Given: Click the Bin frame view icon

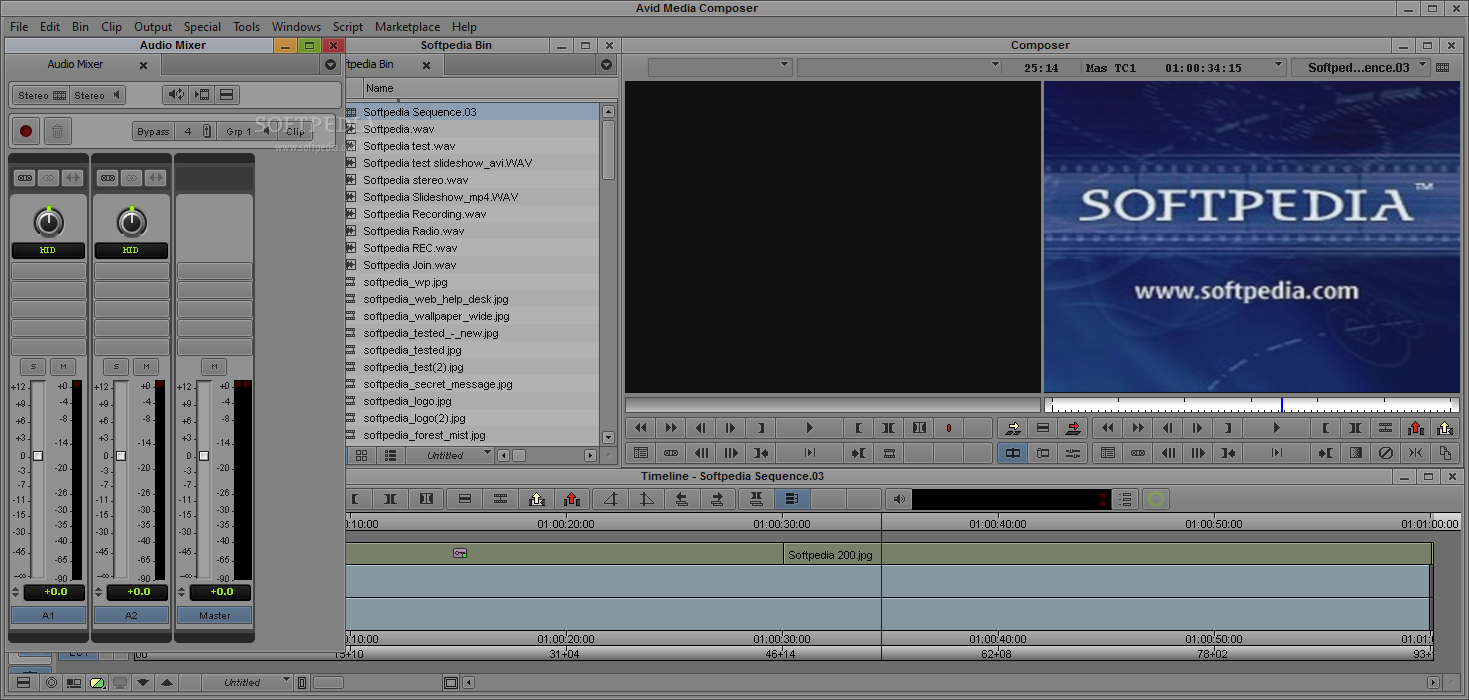Looking at the screenshot, I should pos(361,455).
